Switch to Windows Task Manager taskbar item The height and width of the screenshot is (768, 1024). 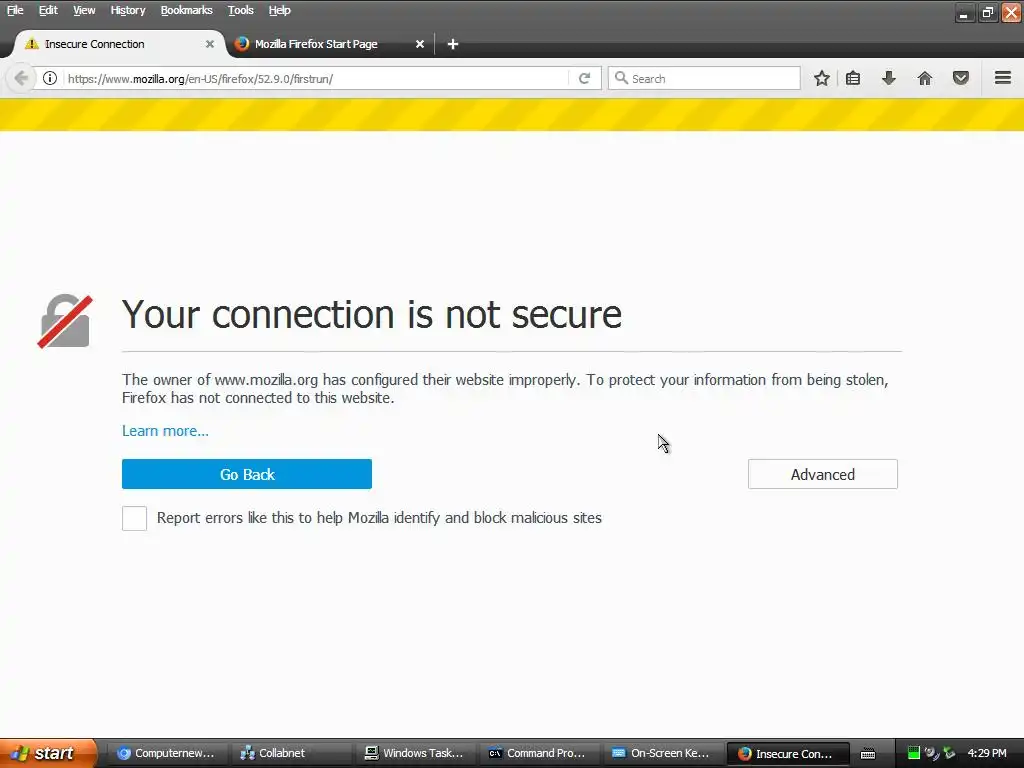(417, 753)
